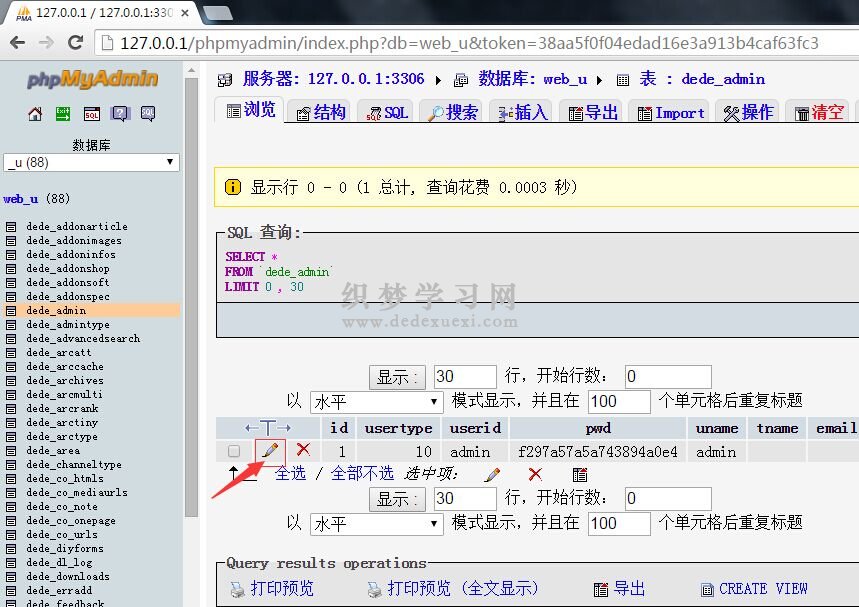Click the browser forward arrow
The height and width of the screenshot is (607, 859).
pos(47,42)
